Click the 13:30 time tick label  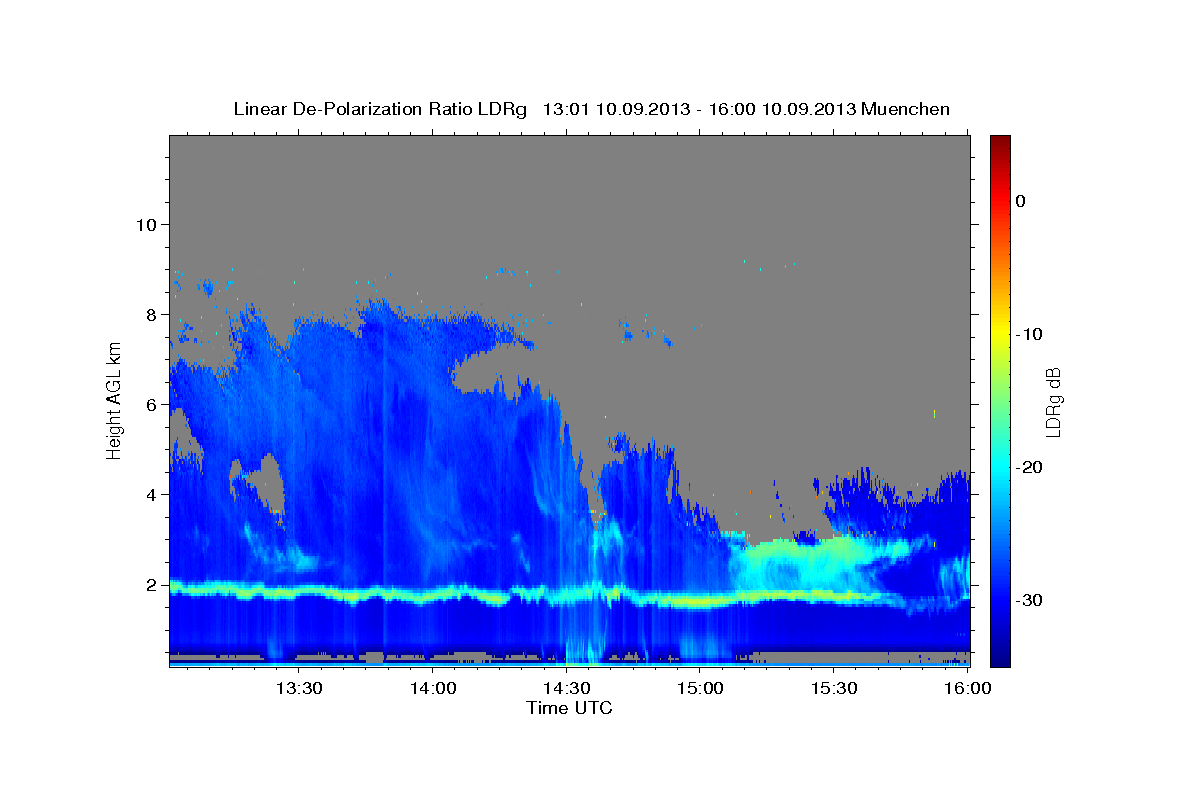(298, 688)
